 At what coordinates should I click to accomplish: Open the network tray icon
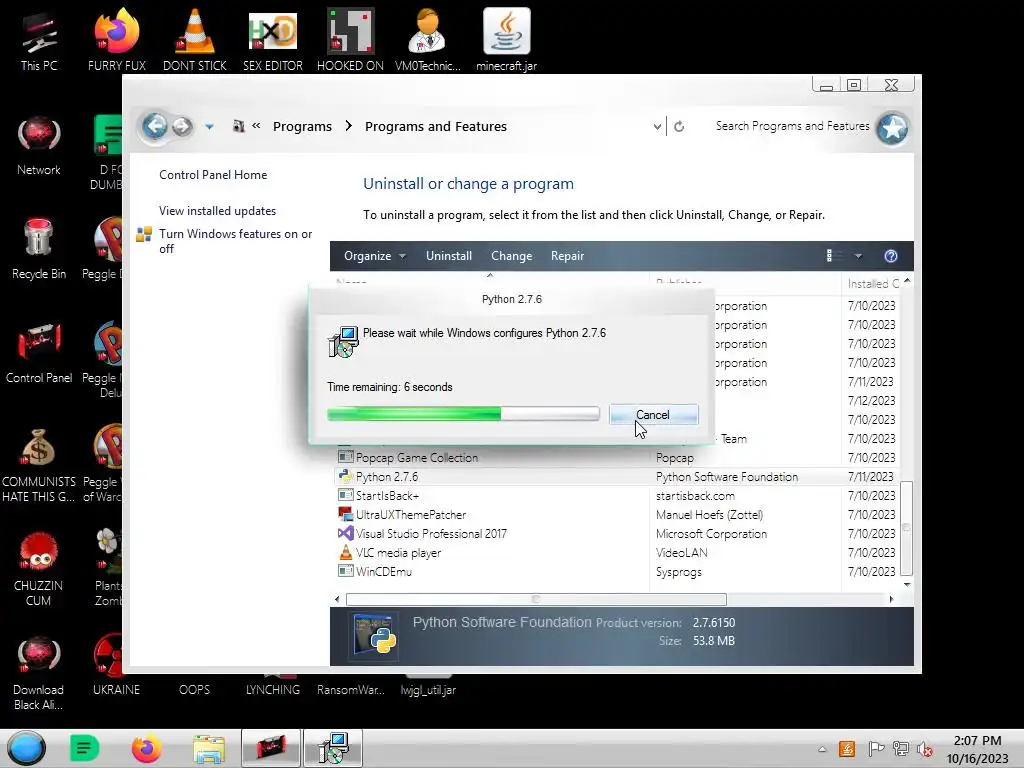(x=901, y=749)
